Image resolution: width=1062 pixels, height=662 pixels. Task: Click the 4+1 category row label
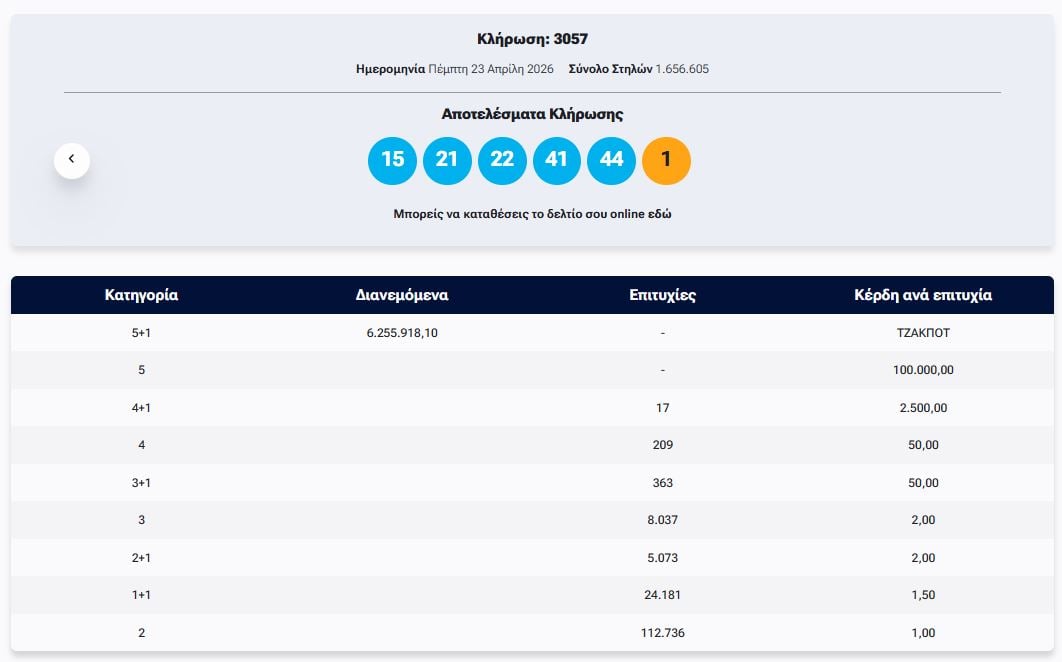pyautogui.click(x=141, y=408)
